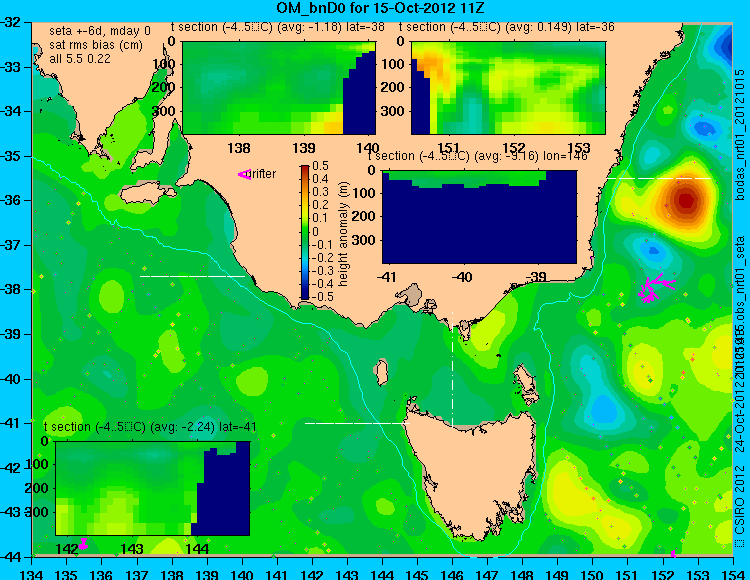Screen dimensions: 750x580
Task: Click the 0 label on the color bar
Action: 316,231
